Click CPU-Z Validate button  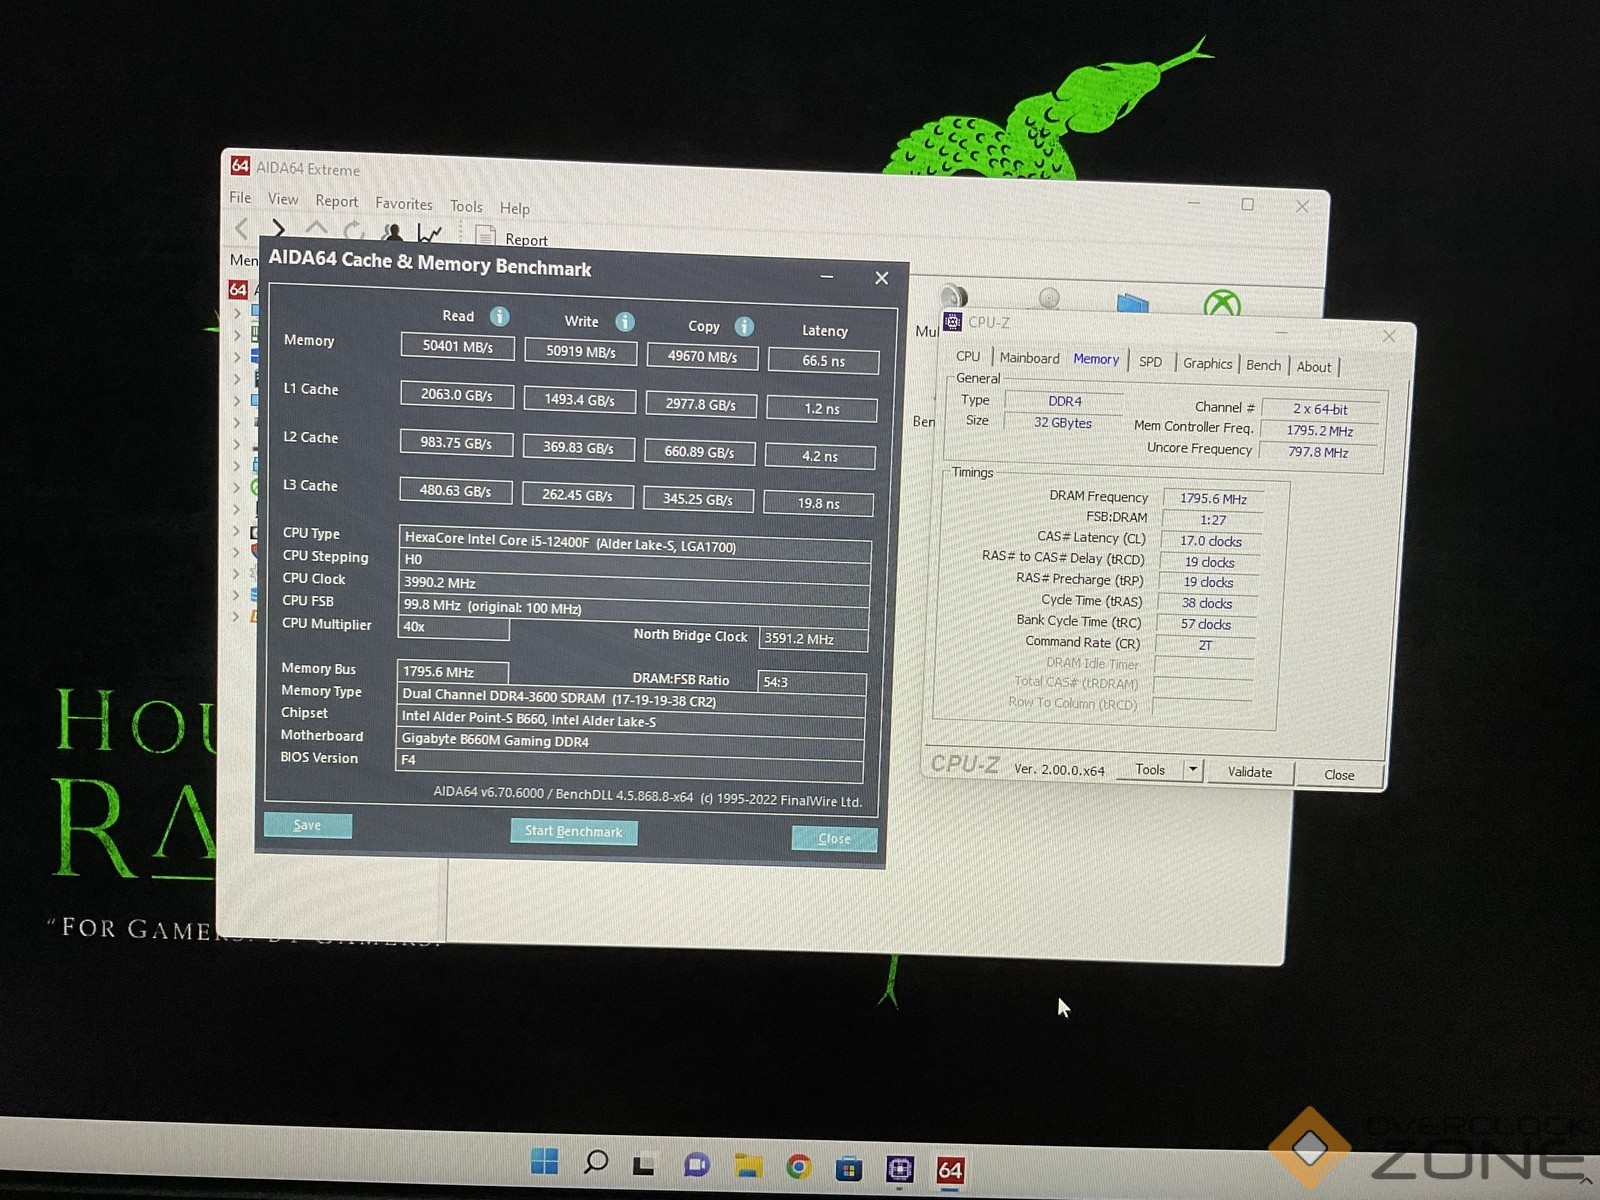point(1250,772)
